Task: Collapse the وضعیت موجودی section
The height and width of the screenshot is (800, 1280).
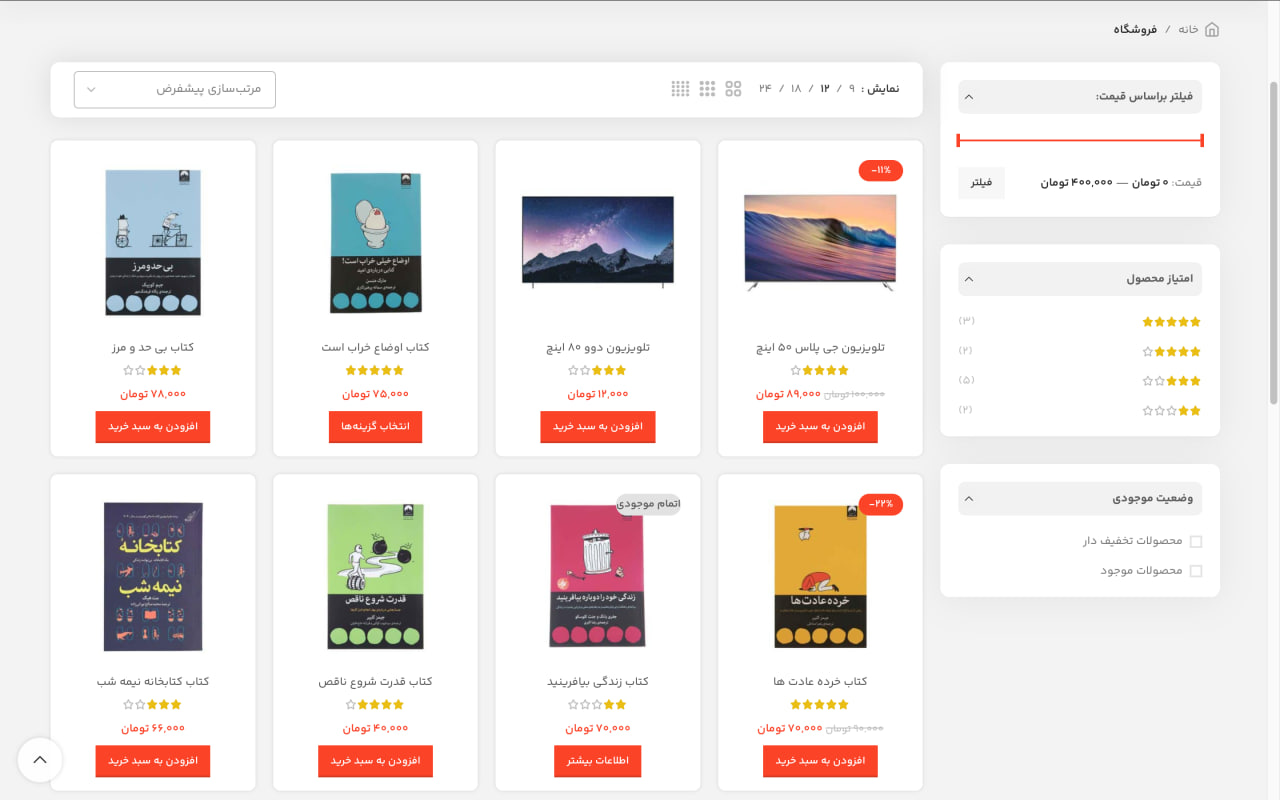Action: (x=969, y=498)
